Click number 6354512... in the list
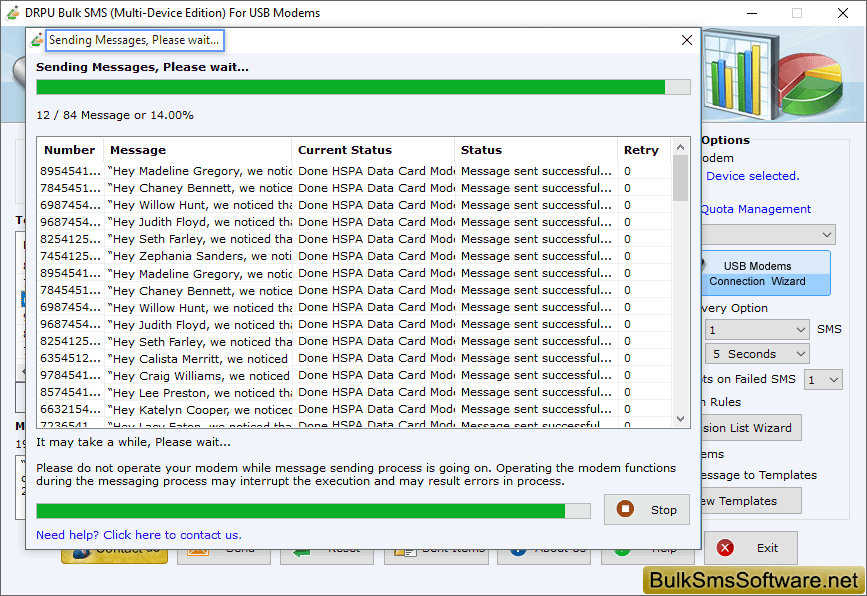This screenshot has width=867, height=596. pos(70,358)
